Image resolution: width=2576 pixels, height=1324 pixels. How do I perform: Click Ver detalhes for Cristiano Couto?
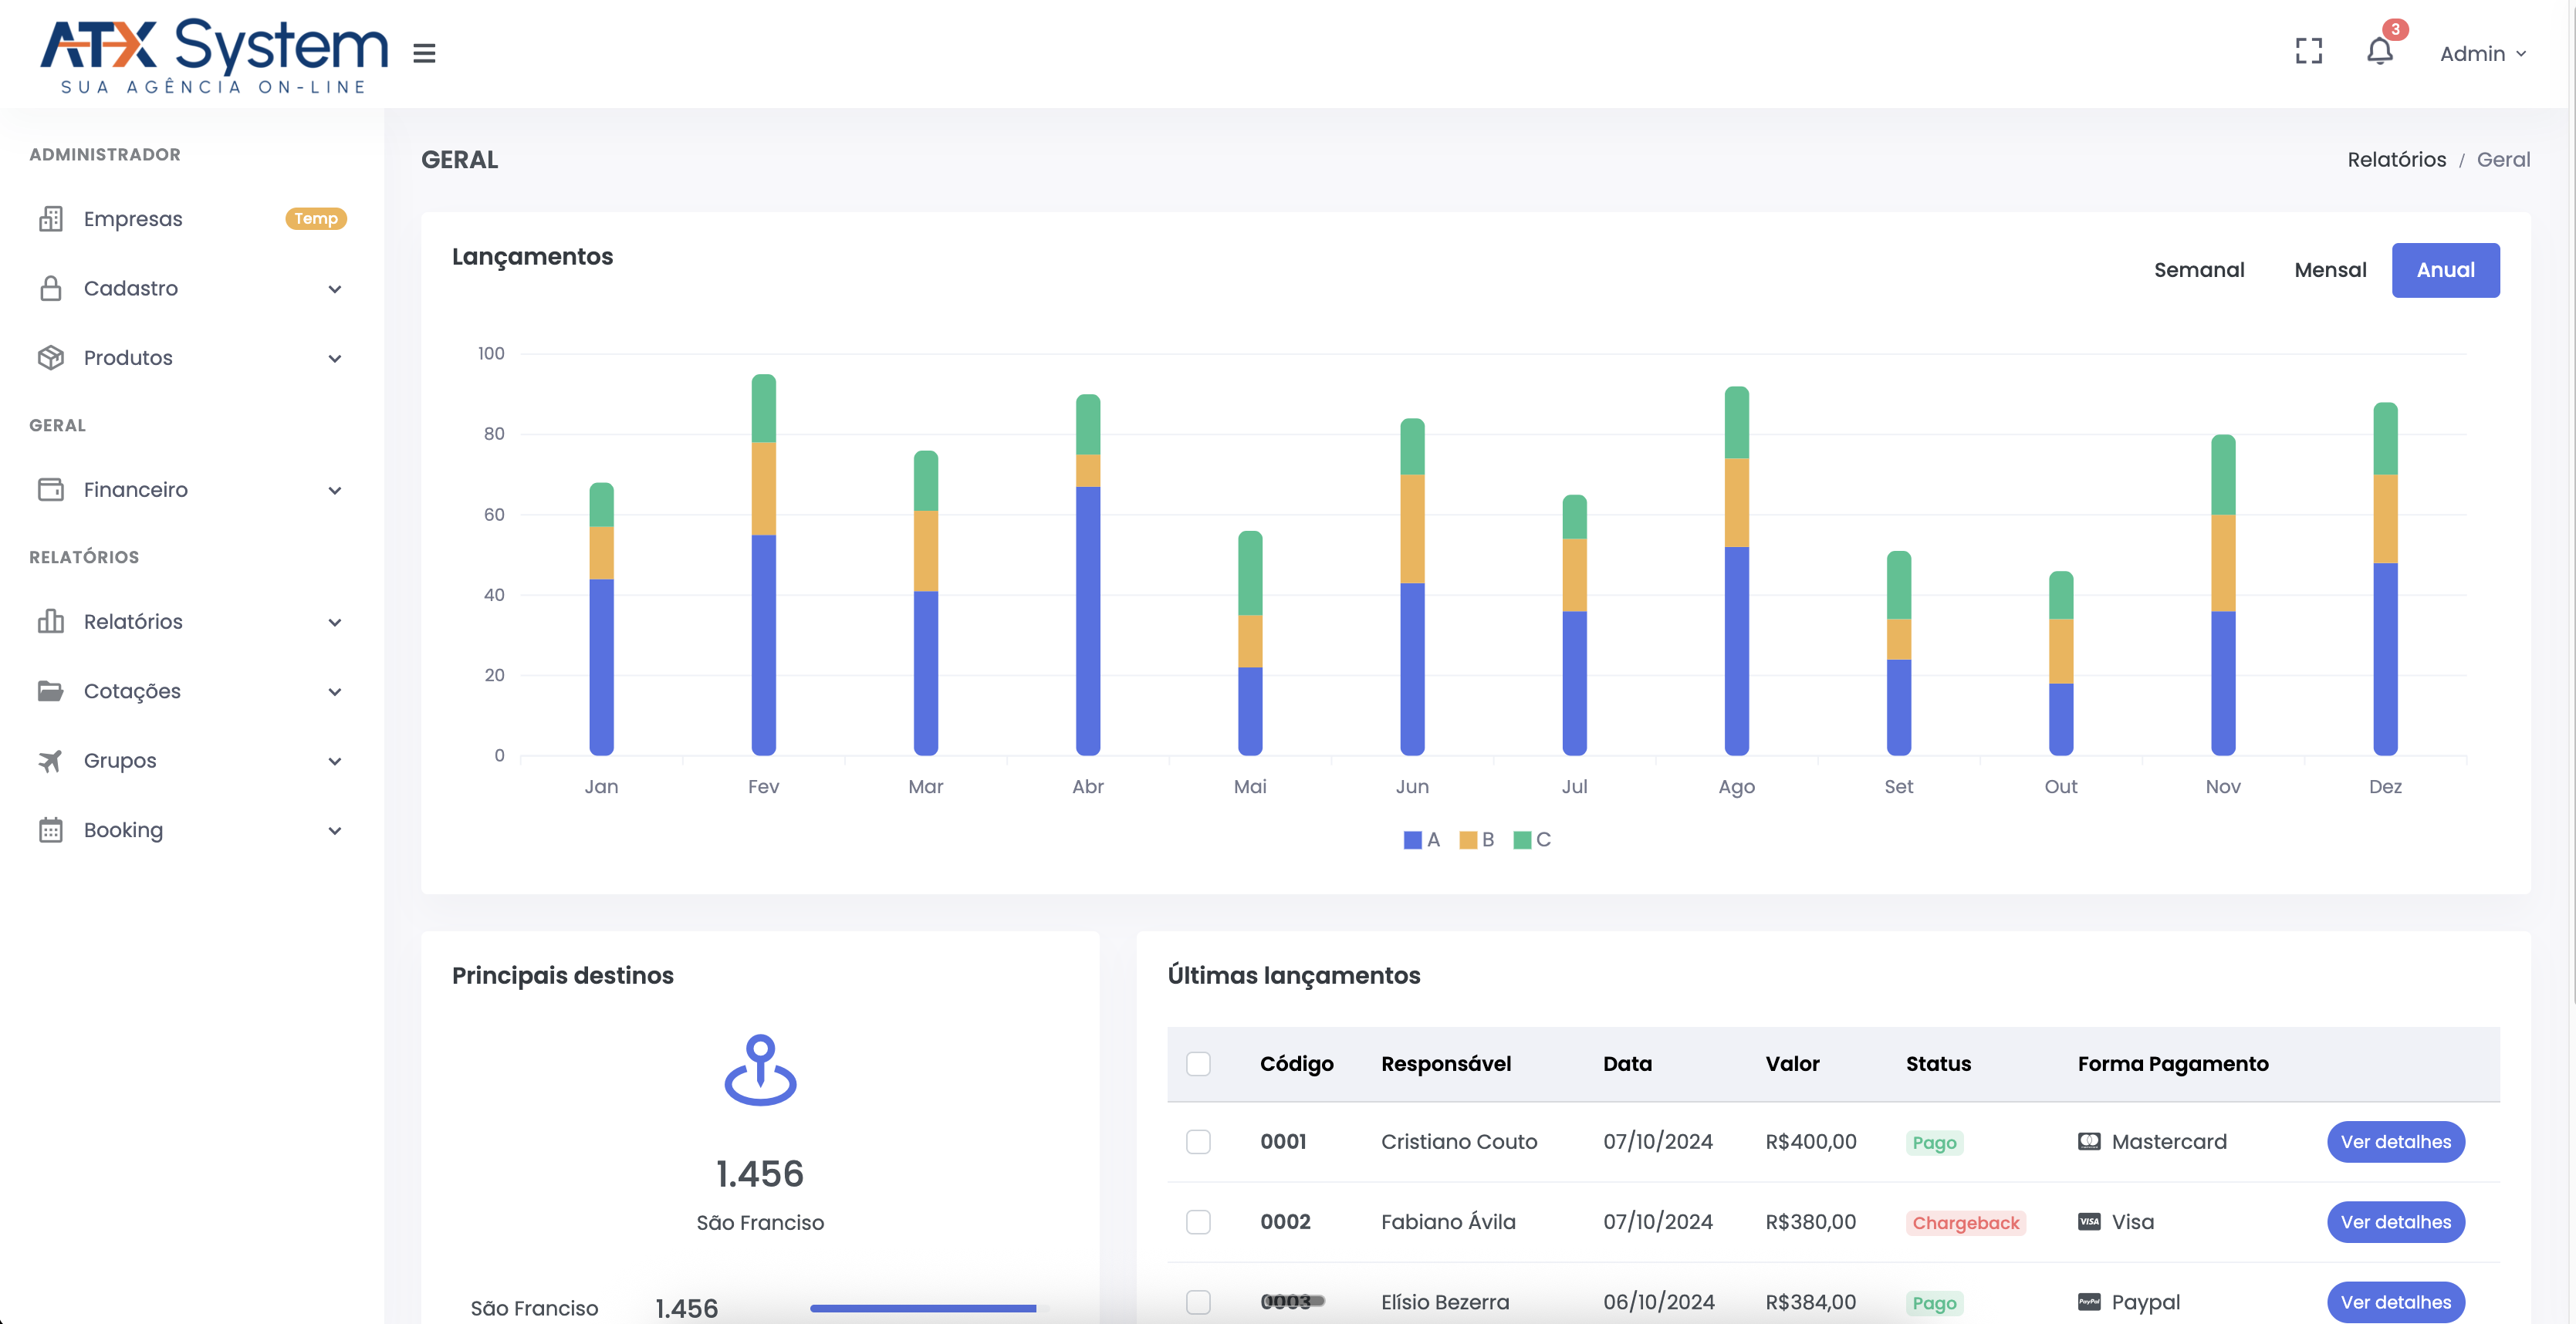pos(2396,1142)
